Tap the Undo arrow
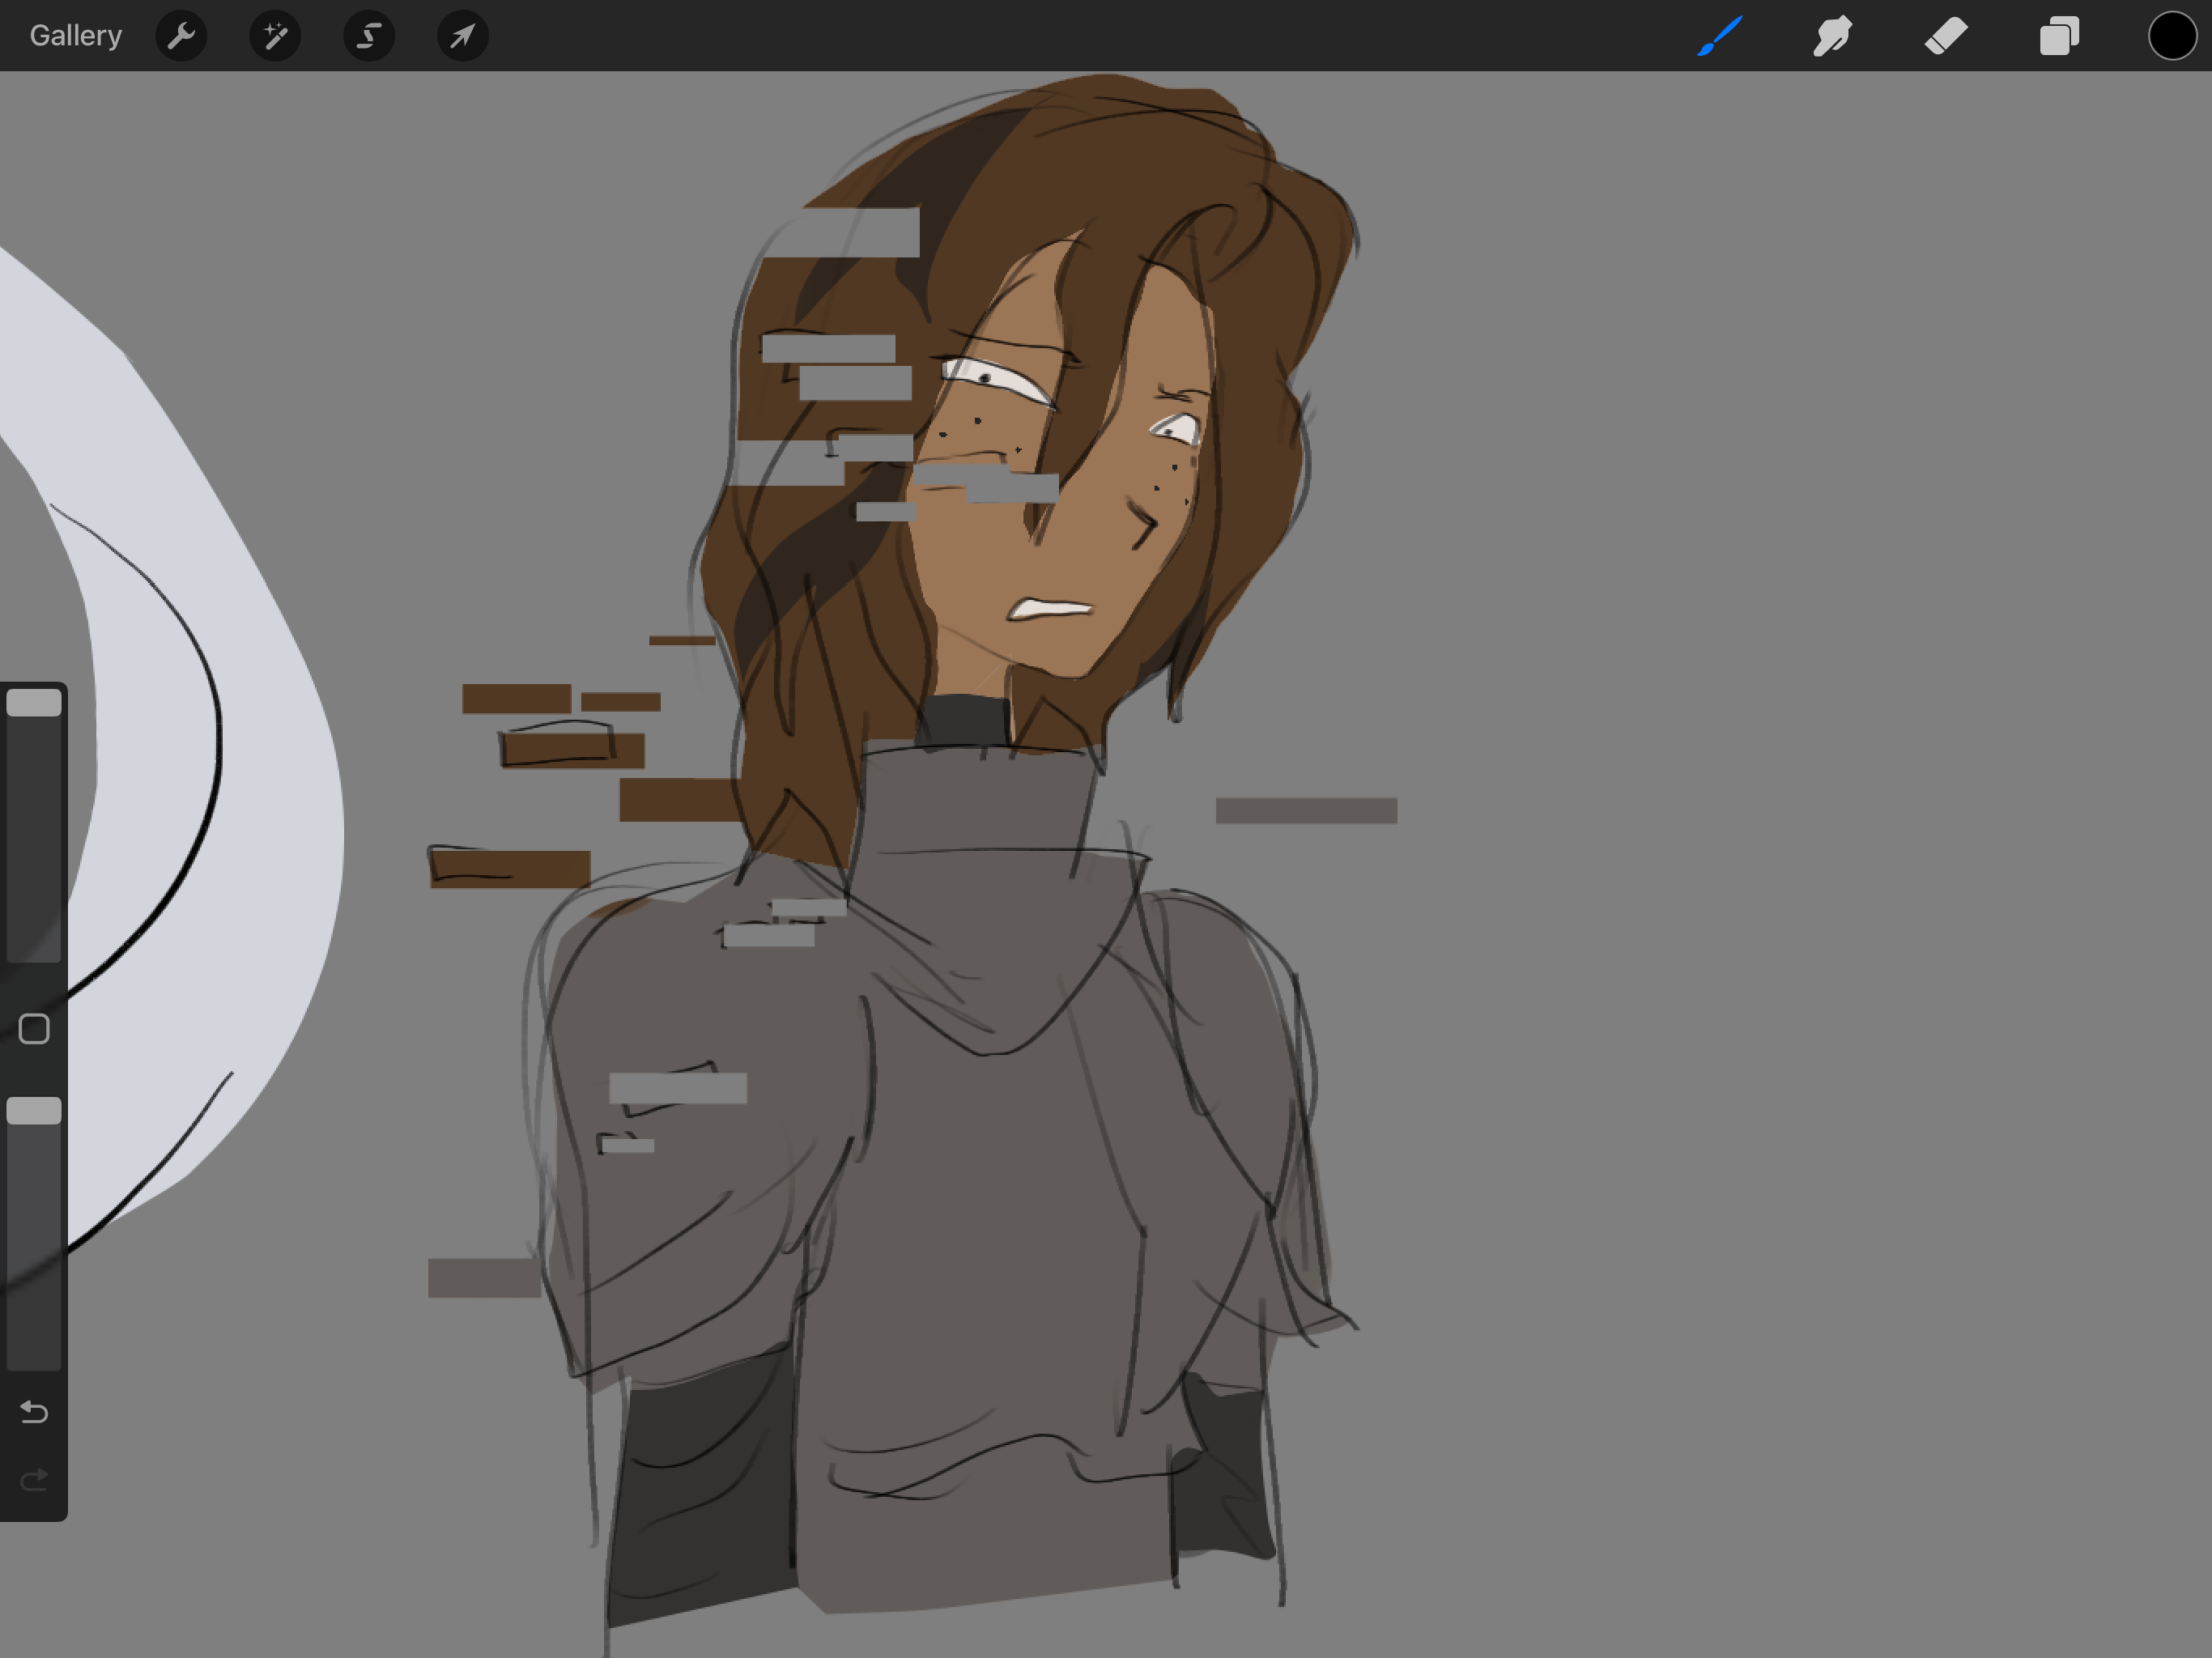Screen dimensions: 2212x1658 coord(34,1412)
